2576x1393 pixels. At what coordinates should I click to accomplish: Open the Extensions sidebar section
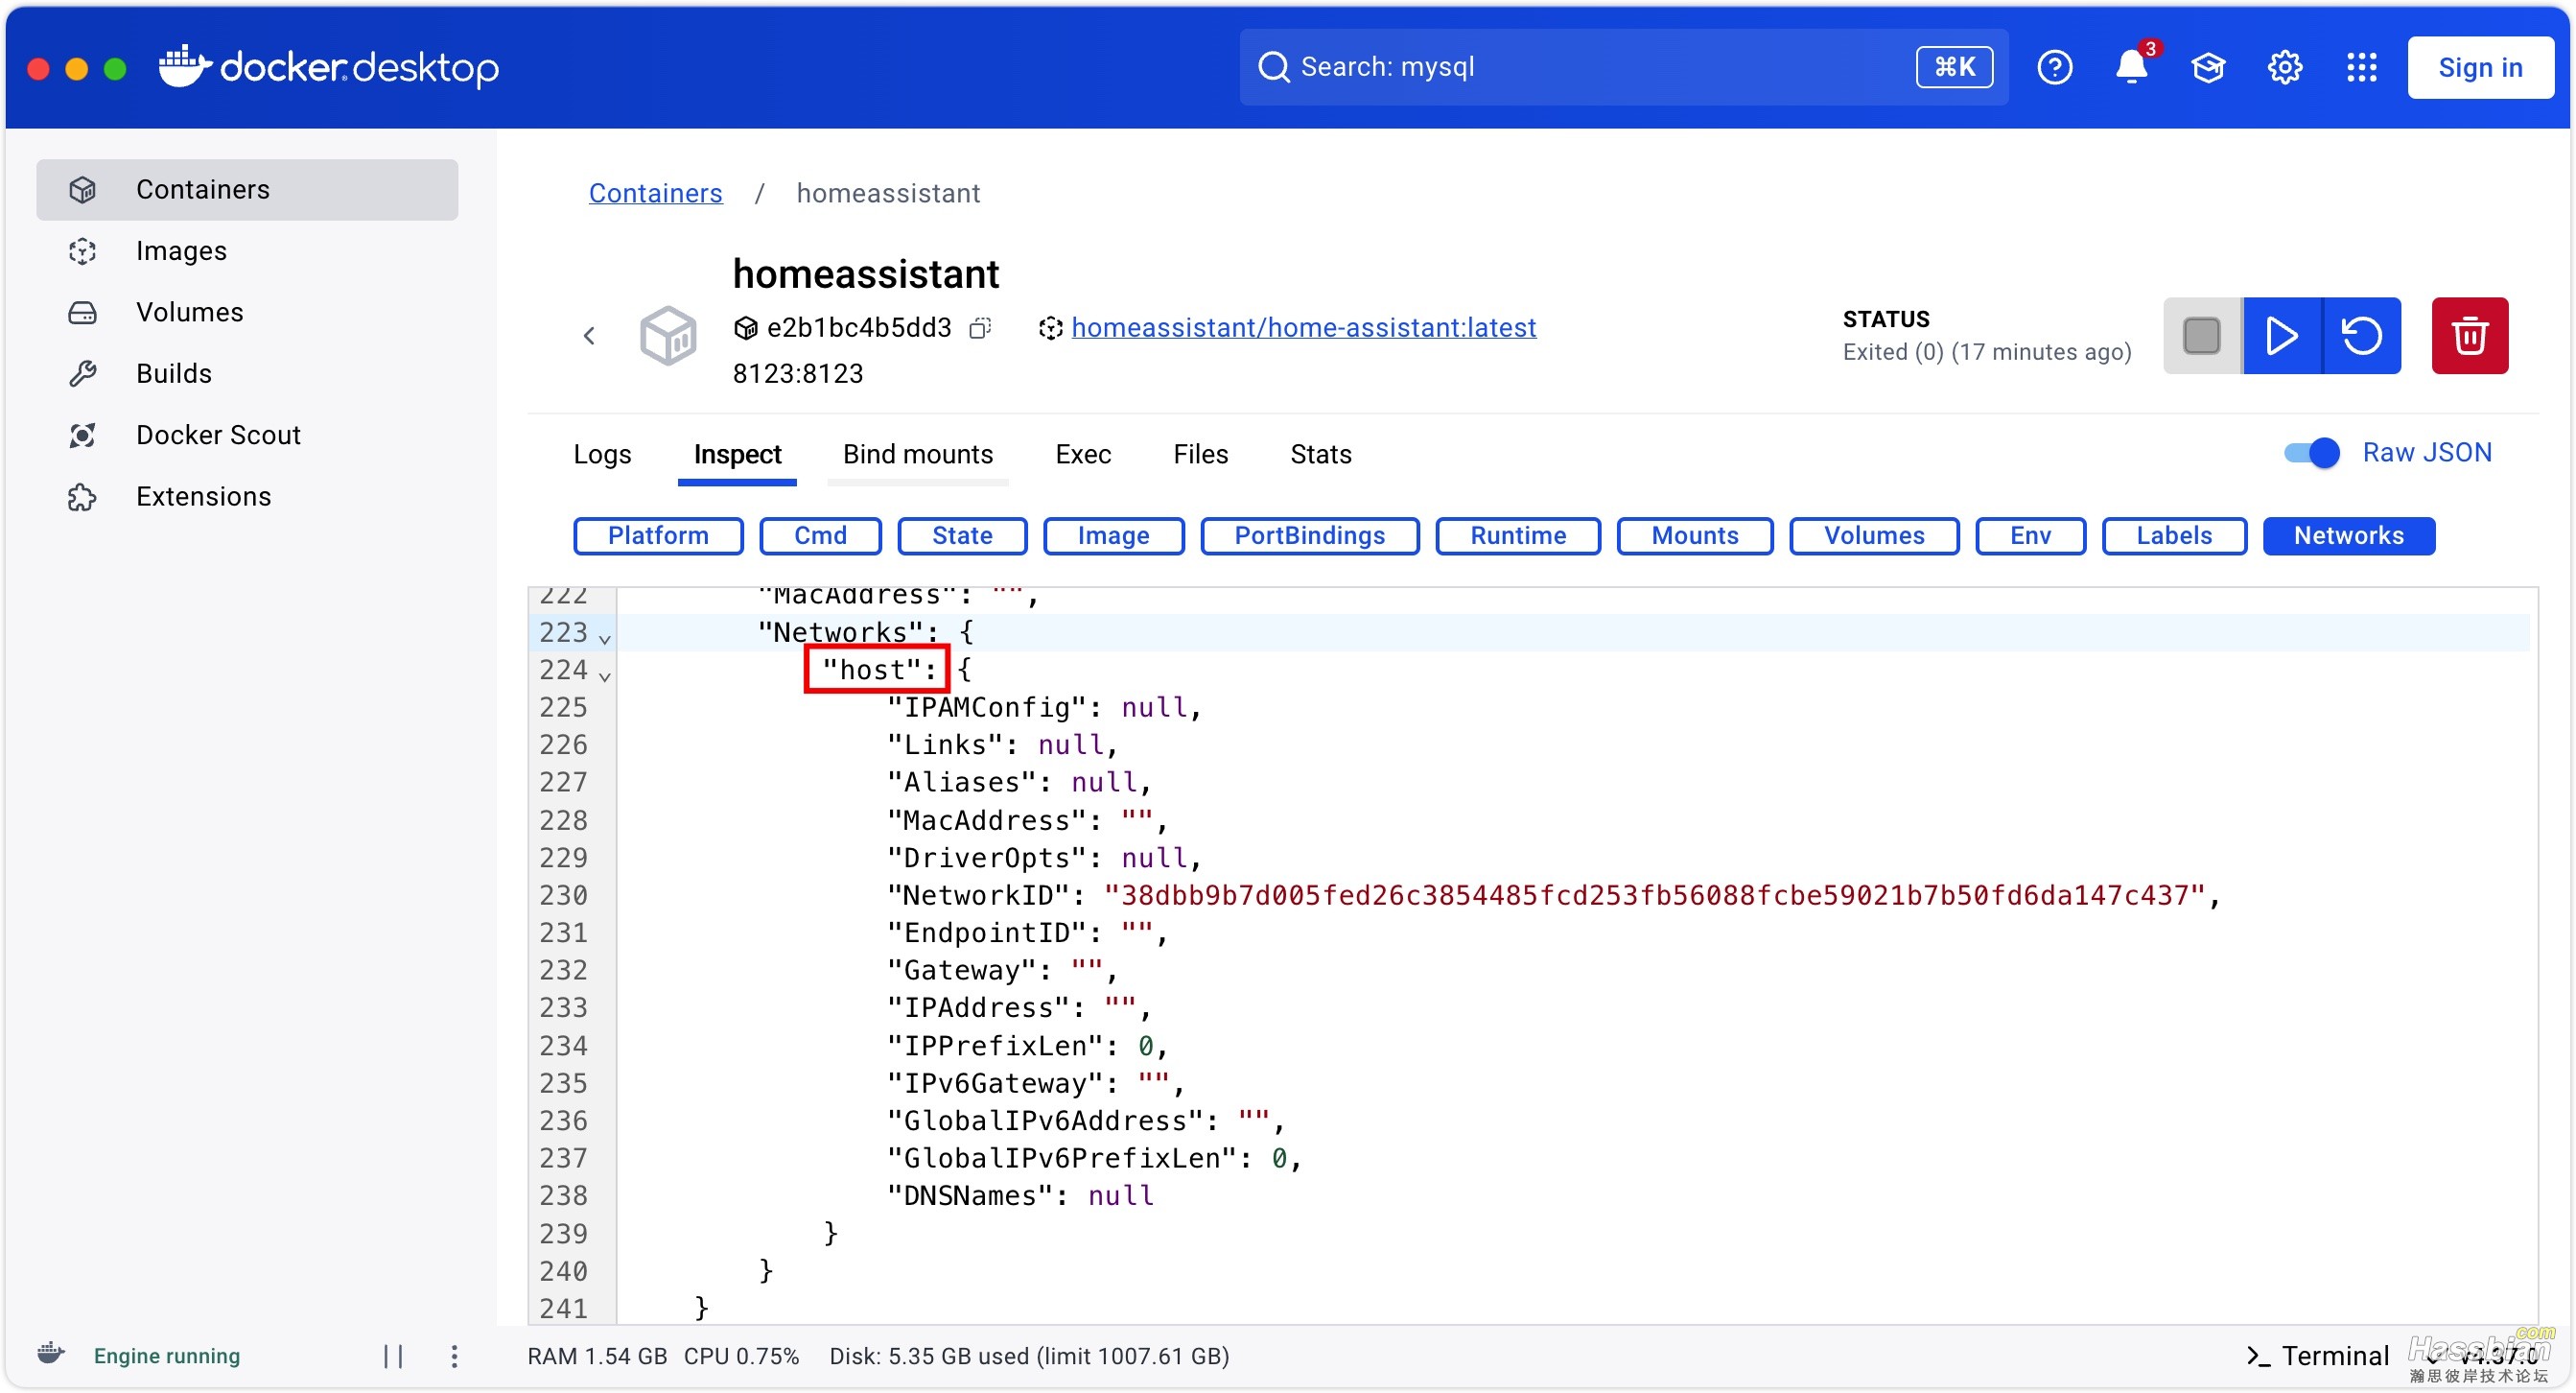click(247, 496)
